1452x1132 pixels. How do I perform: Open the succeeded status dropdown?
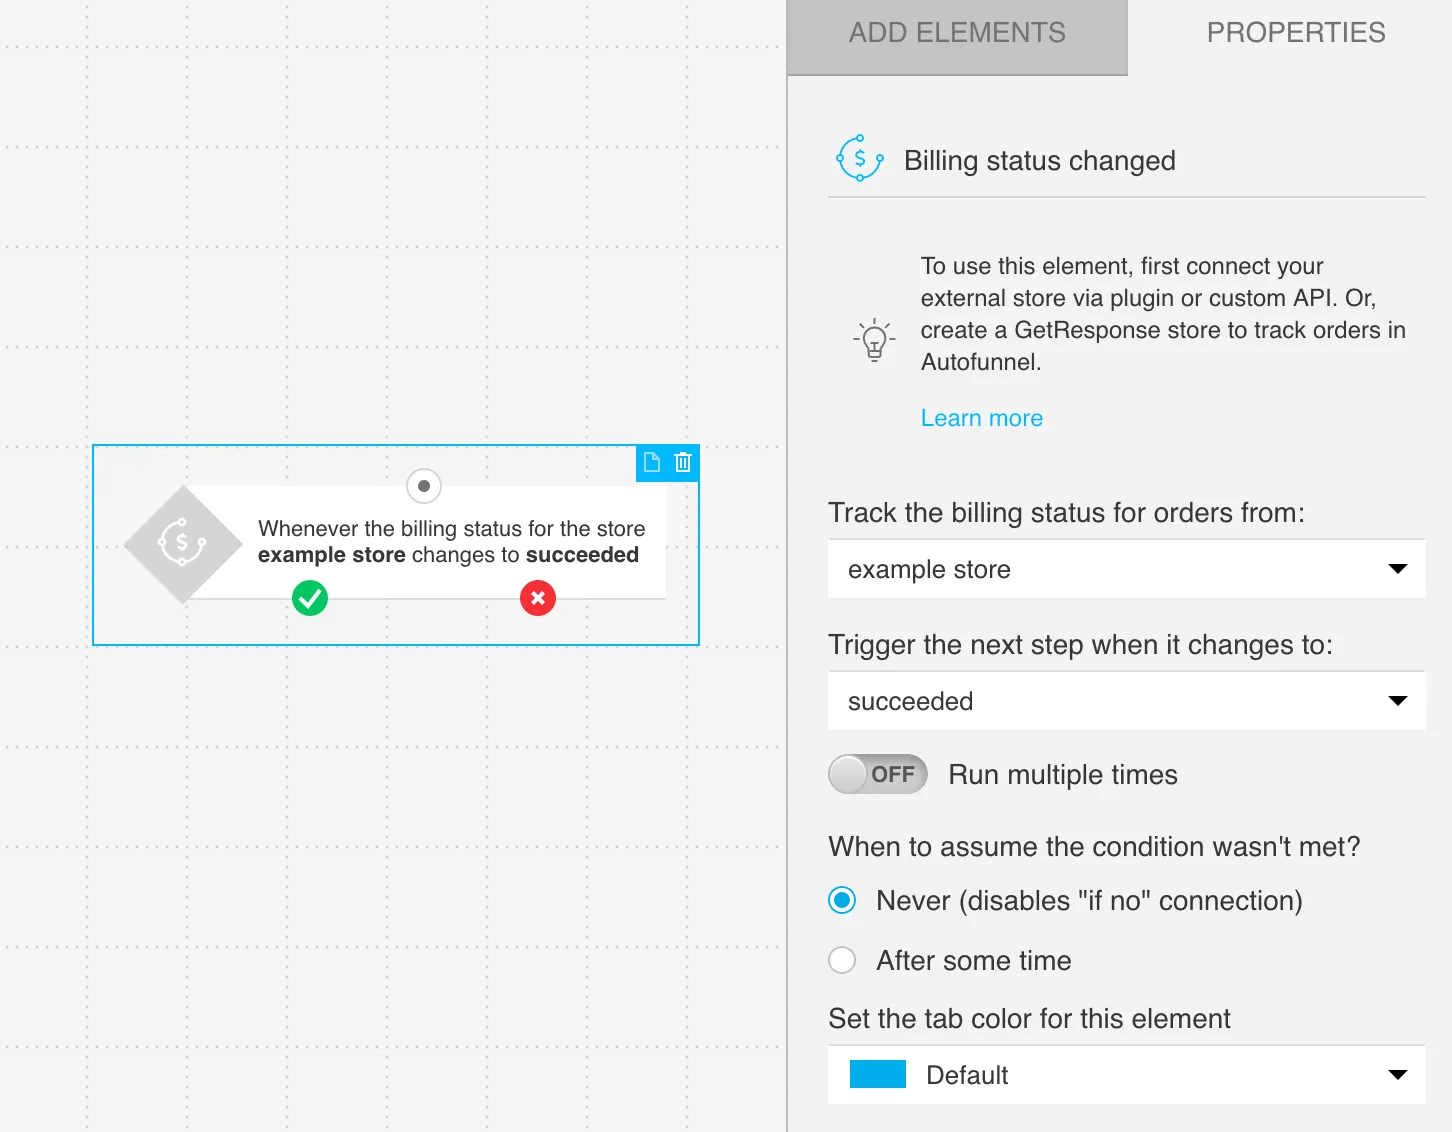(1126, 701)
